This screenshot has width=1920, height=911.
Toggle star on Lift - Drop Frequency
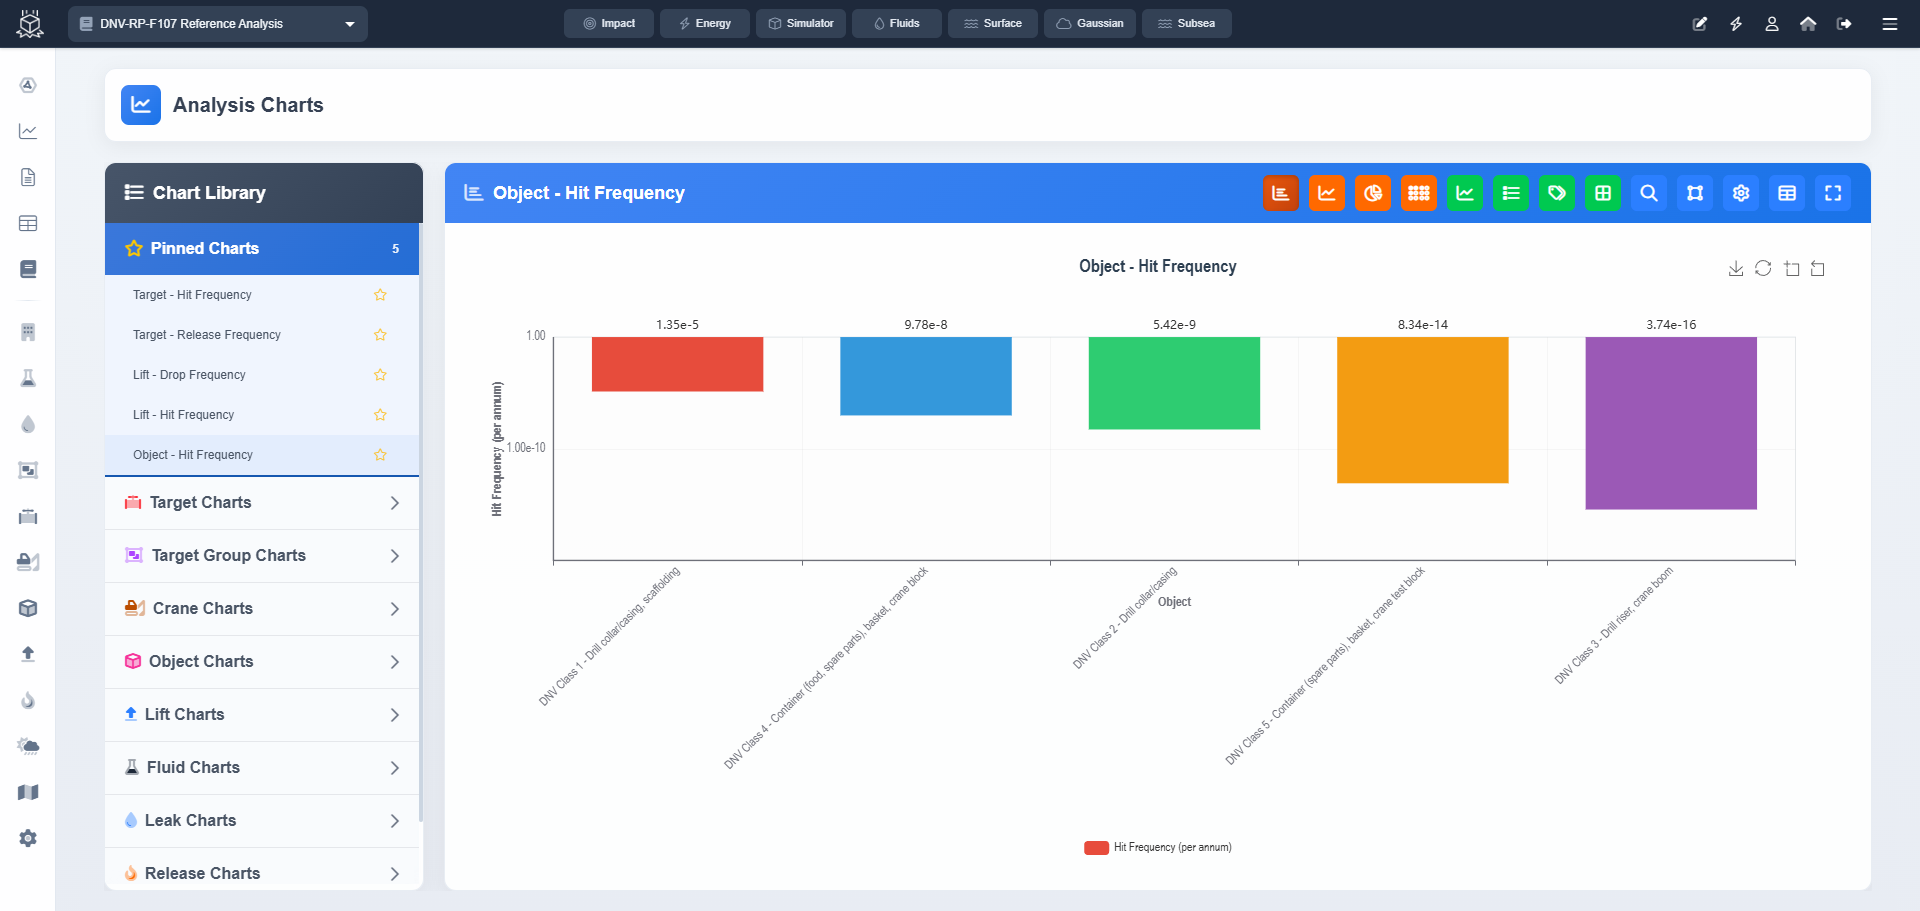(x=380, y=375)
